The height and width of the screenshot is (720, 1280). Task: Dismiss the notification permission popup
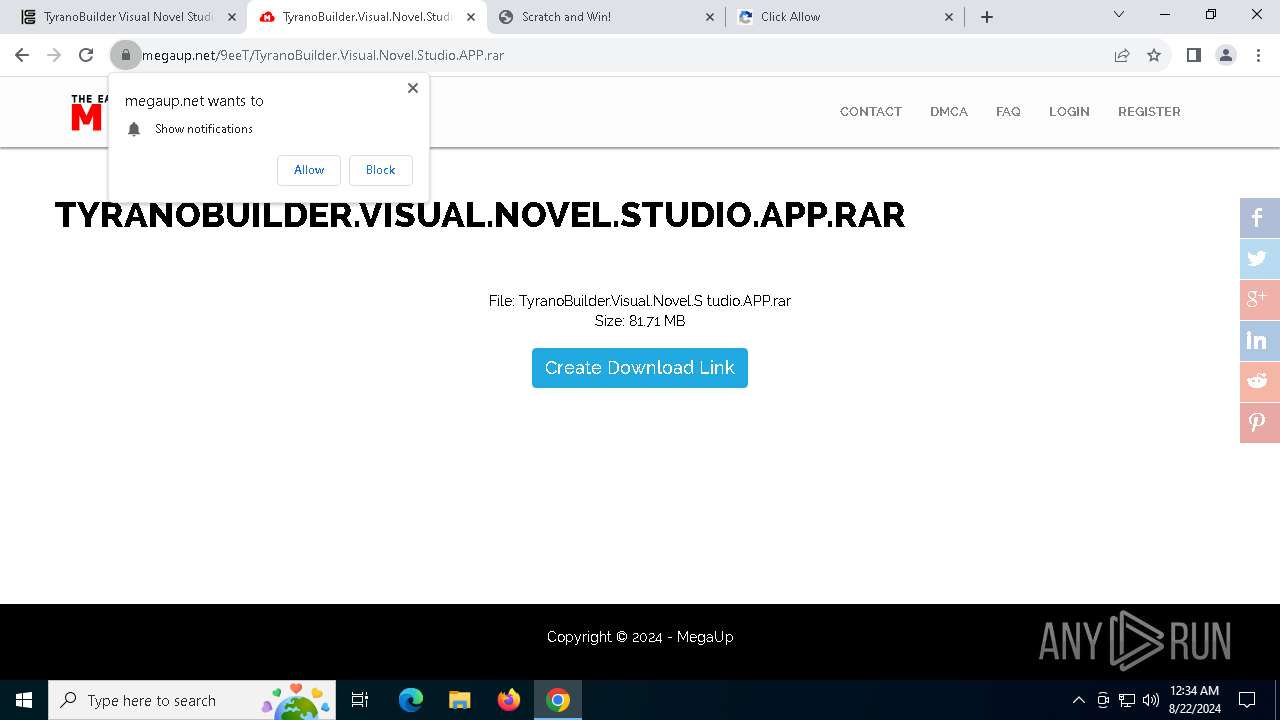click(x=413, y=88)
